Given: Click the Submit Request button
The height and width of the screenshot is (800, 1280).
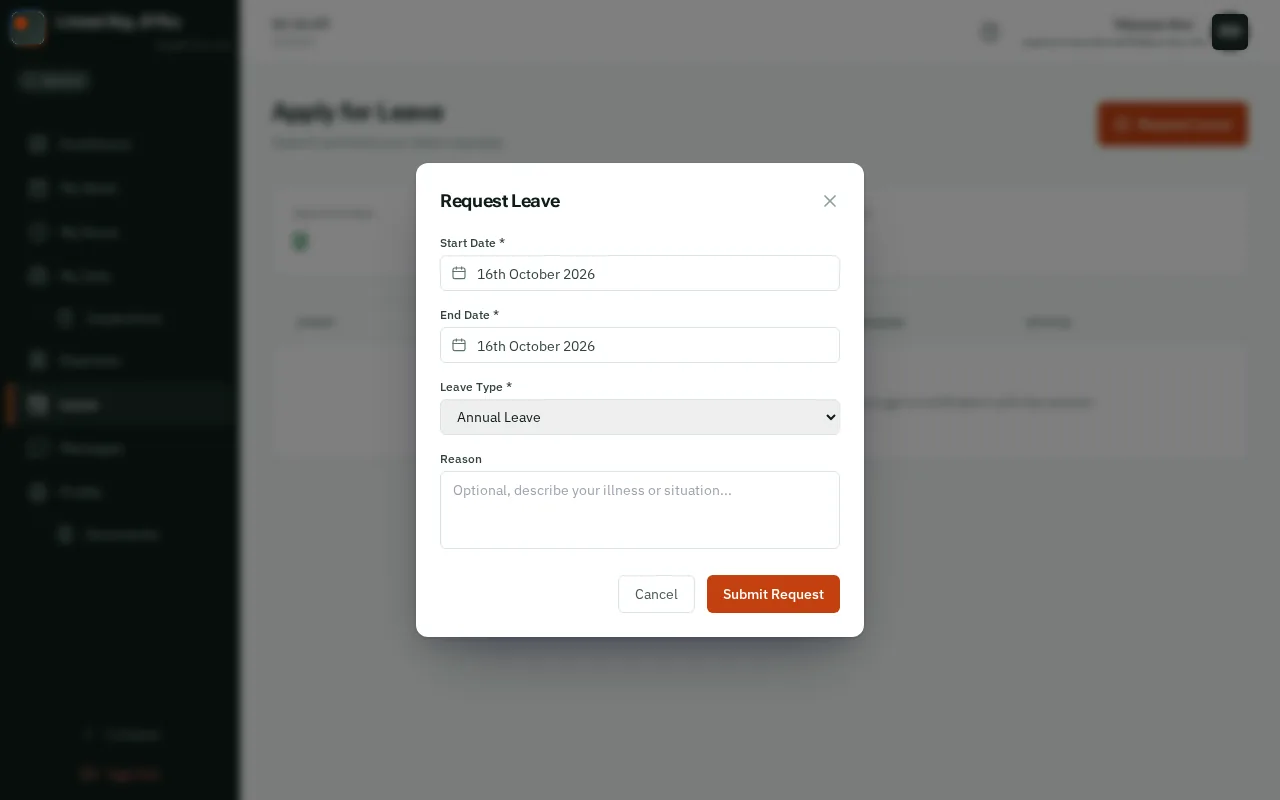Looking at the screenshot, I should click(x=773, y=594).
